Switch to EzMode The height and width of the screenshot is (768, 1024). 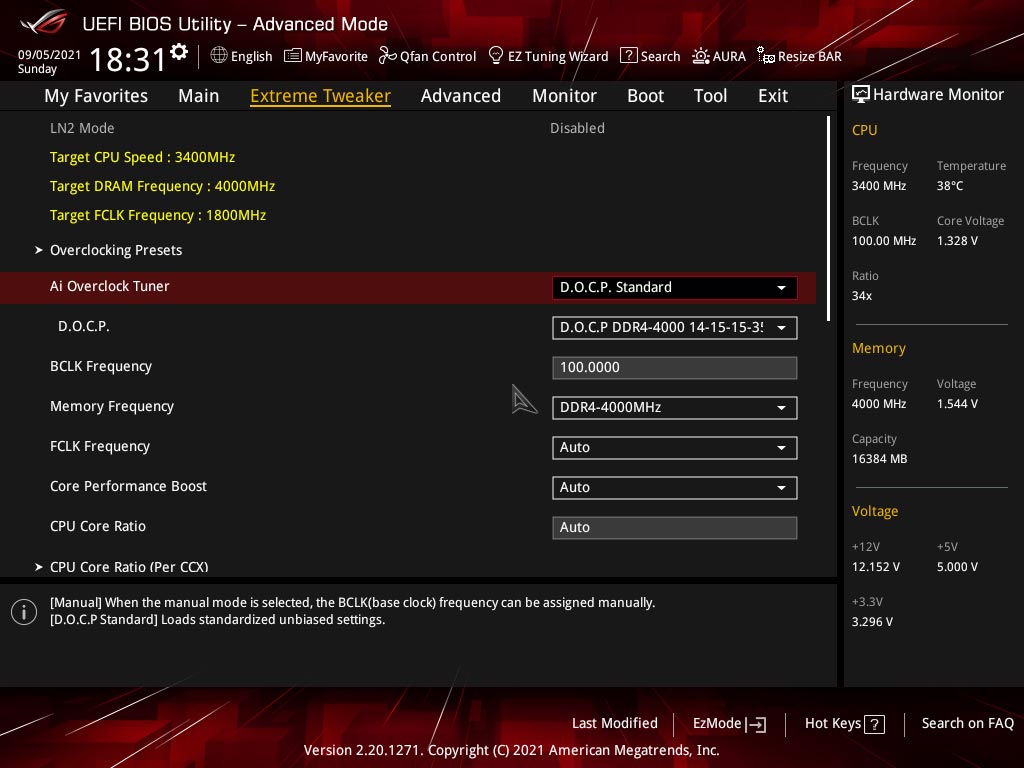click(x=729, y=724)
